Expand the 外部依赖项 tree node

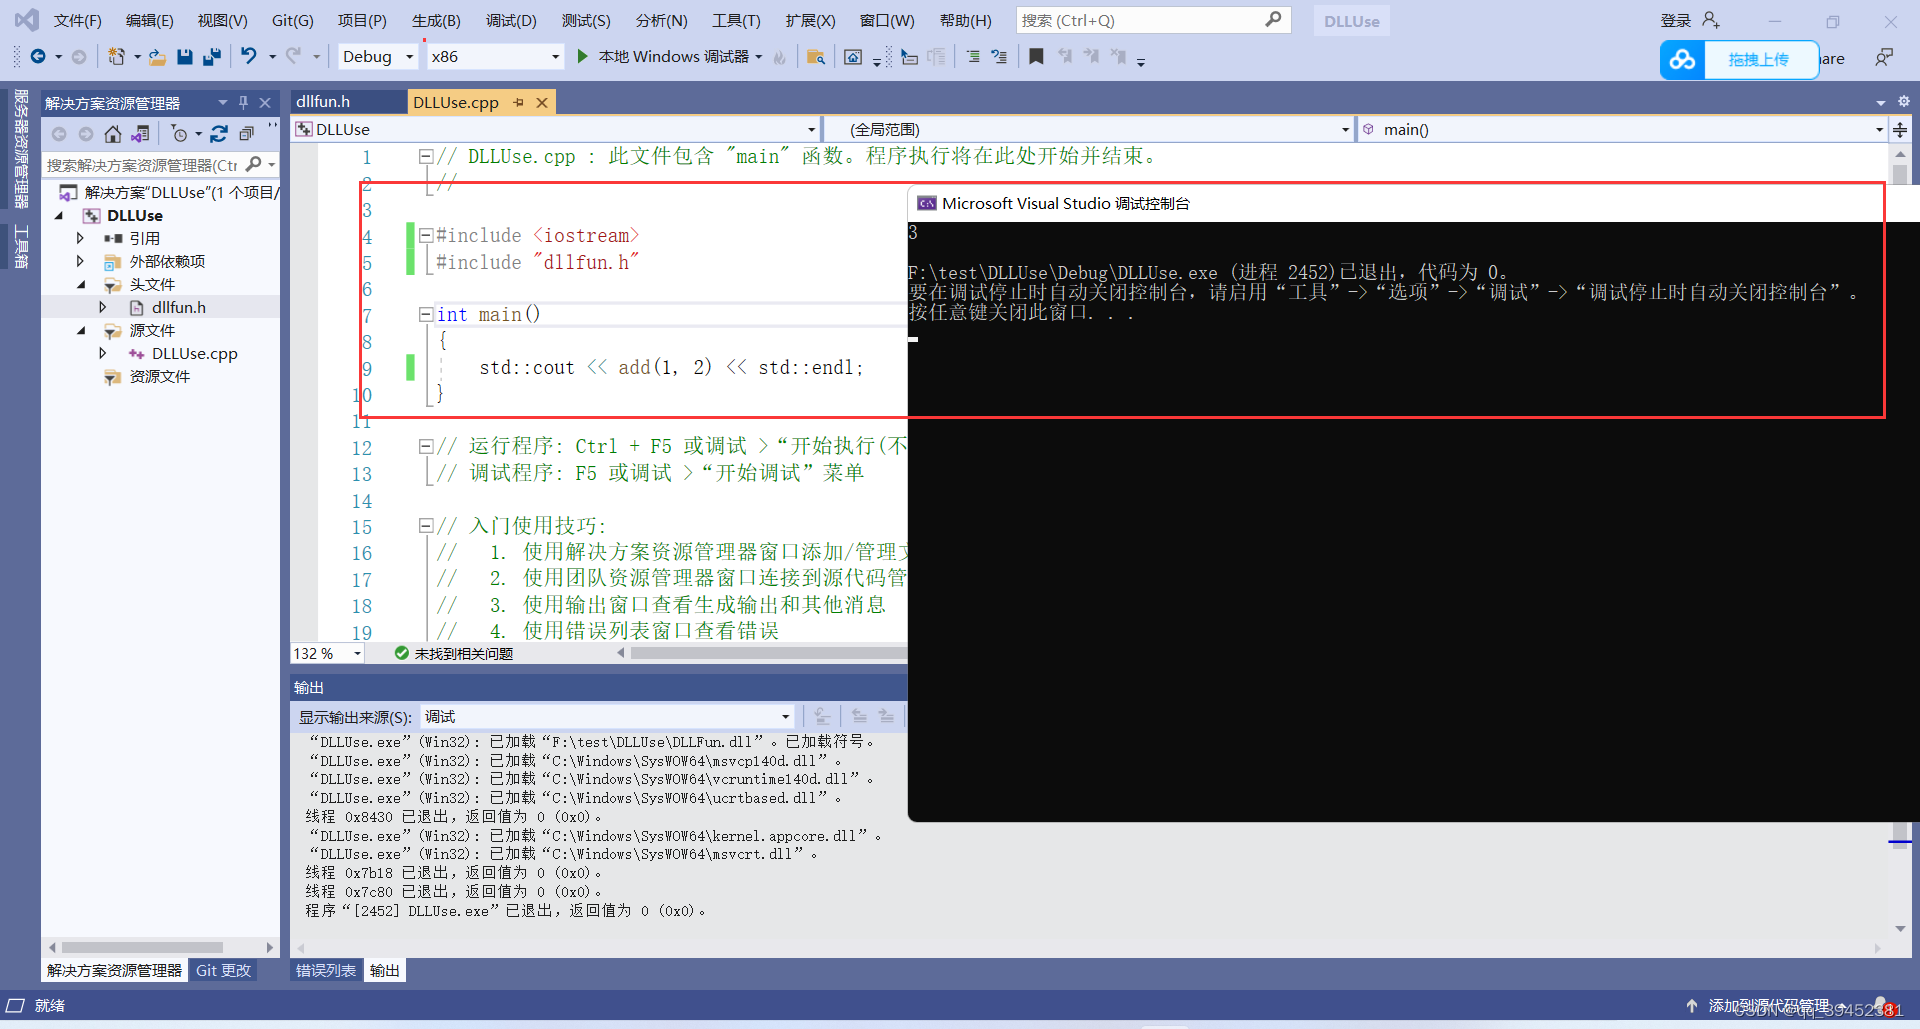(81, 261)
